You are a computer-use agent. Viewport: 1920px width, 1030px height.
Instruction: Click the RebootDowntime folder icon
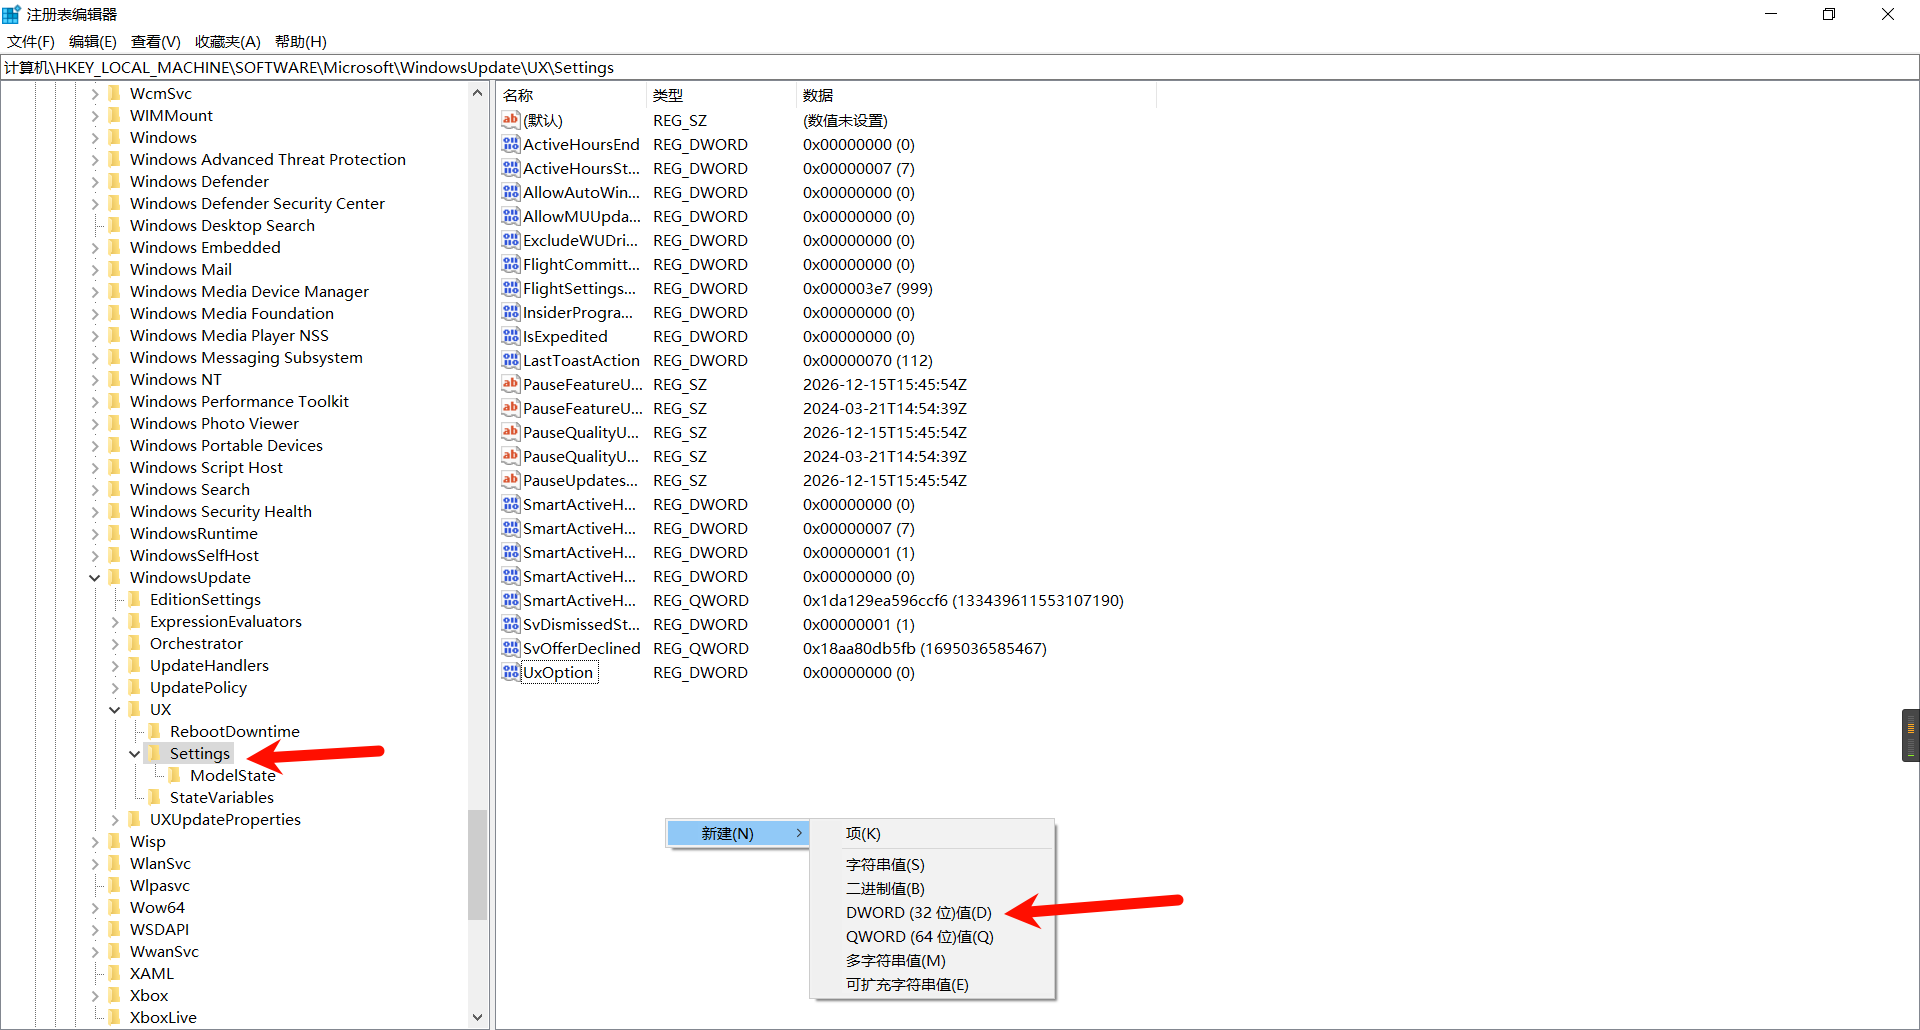point(154,731)
